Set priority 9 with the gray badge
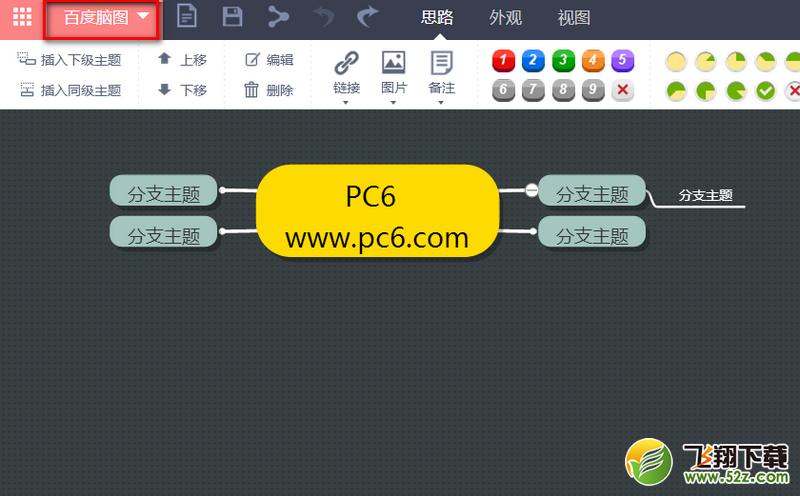The image size is (800, 496). click(592, 90)
